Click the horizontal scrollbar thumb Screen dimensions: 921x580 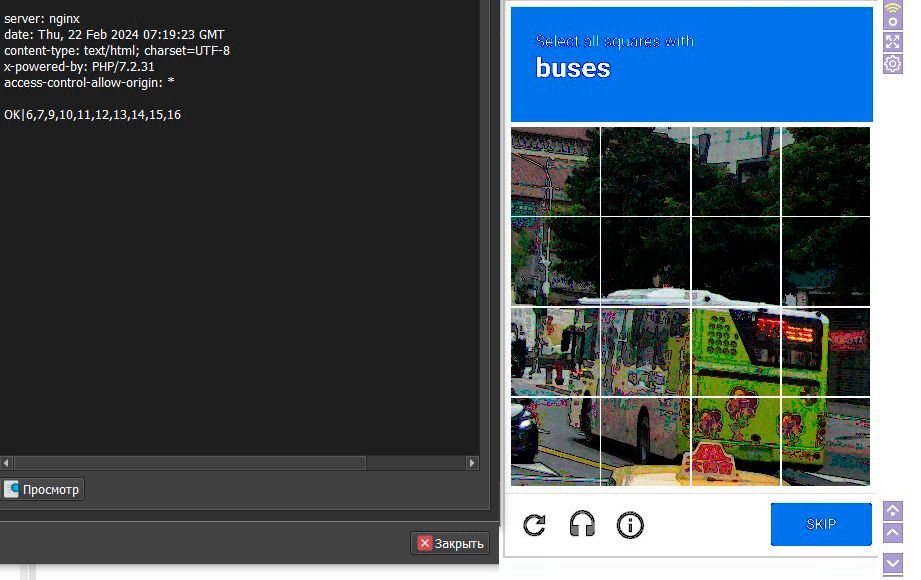click(190, 463)
